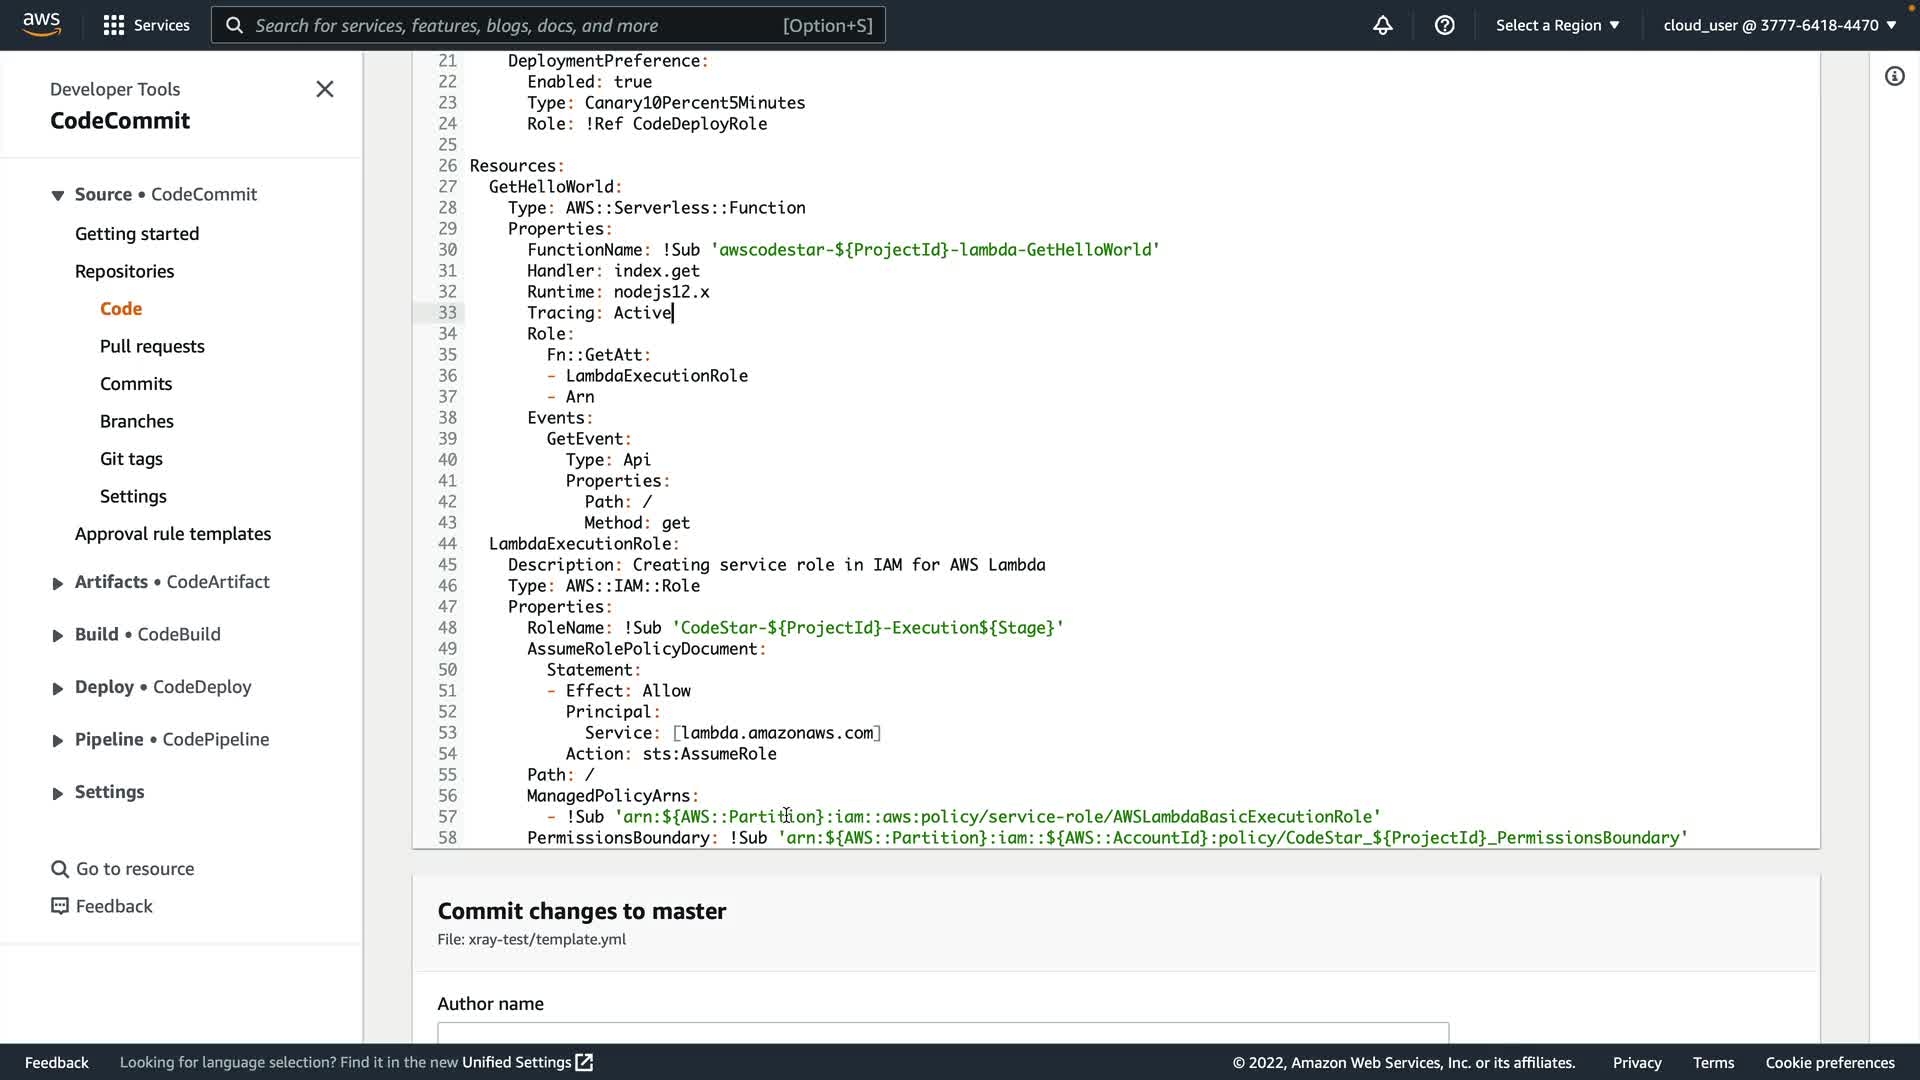The width and height of the screenshot is (1920, 1080).
Task: Expand the Build CodeBuild section
Action: 58,635
